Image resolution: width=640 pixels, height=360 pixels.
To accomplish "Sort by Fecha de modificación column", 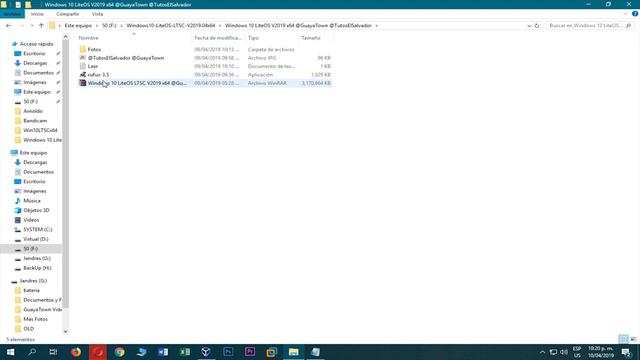I will coord(218,38).
